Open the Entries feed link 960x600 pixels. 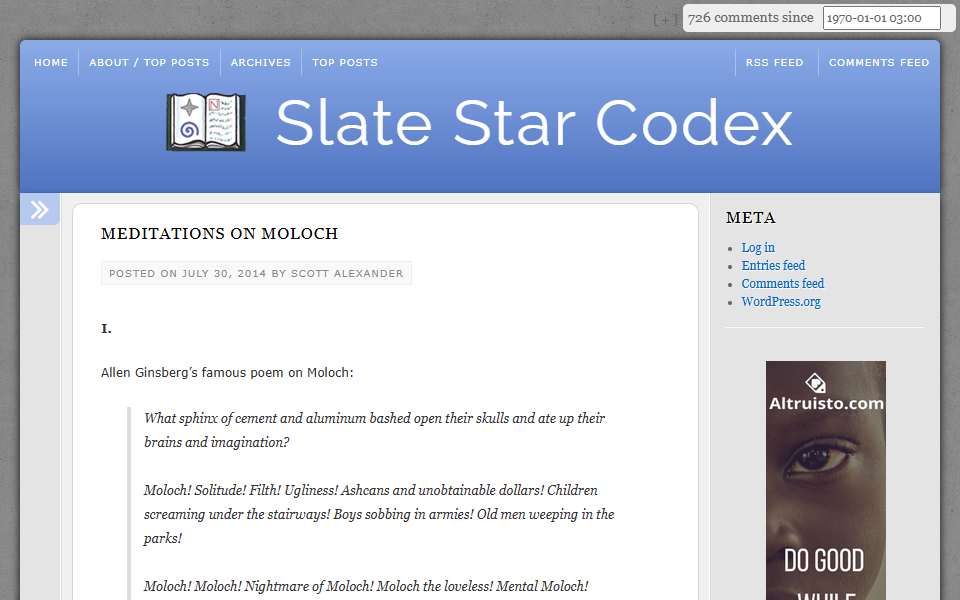(773, 265)
